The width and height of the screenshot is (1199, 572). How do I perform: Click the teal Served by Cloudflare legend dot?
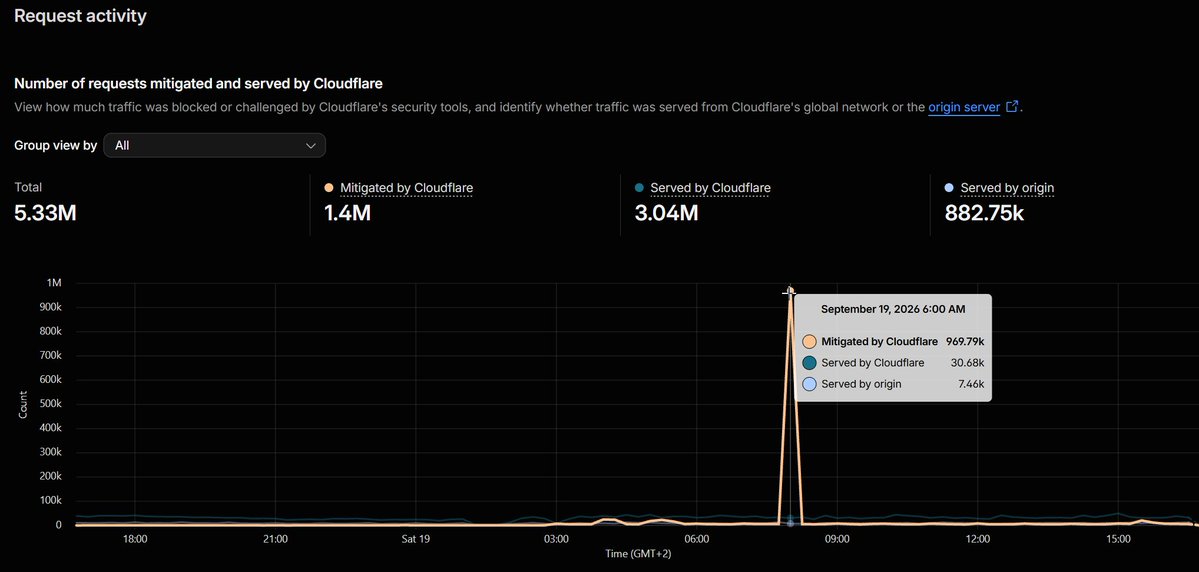[639, 187]
